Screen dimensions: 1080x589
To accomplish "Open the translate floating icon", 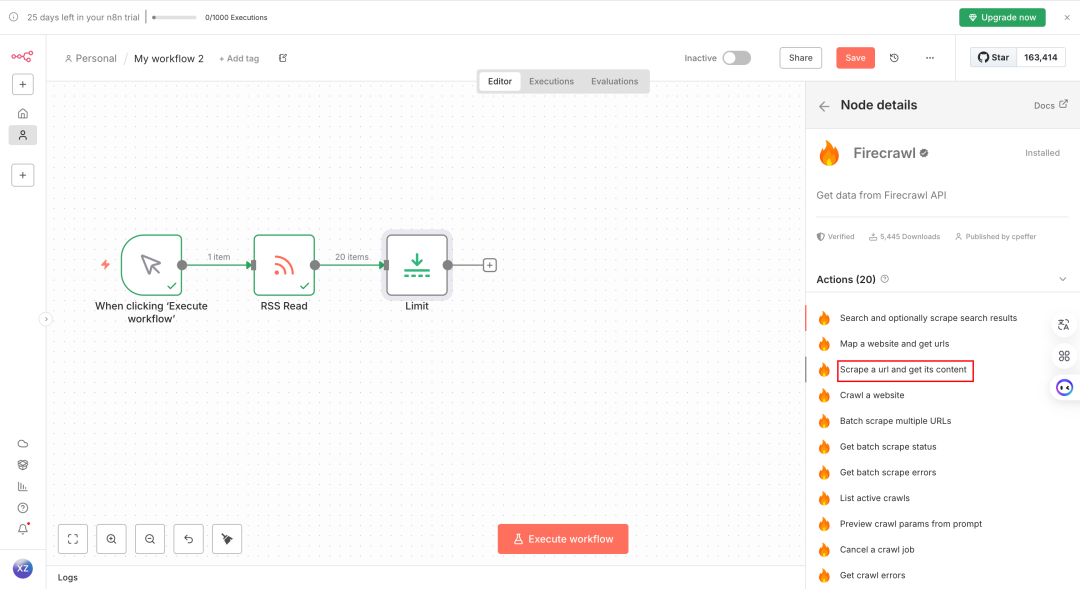I will pos(1064,324).
